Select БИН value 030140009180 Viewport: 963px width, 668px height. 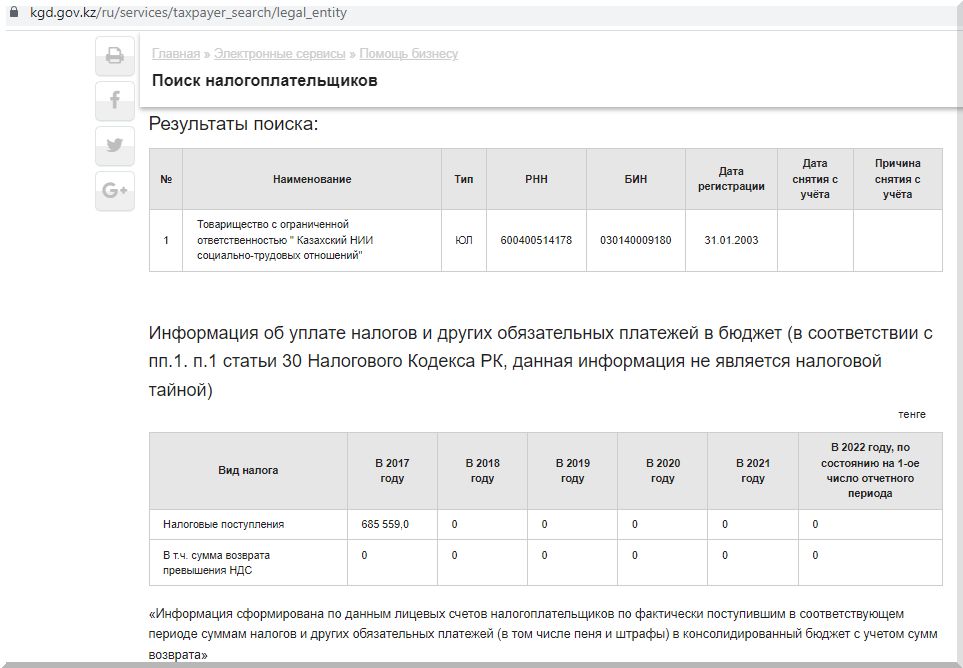636,240
